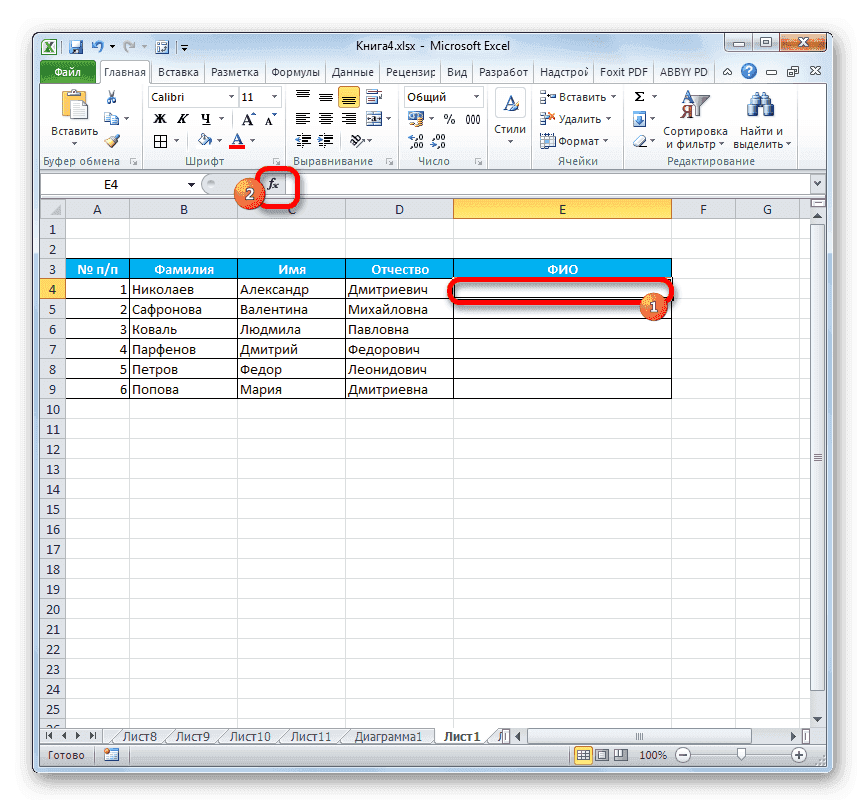Click the Percent style icon
This screenshot has height=806, width=866.
click(x=447, y=118)
